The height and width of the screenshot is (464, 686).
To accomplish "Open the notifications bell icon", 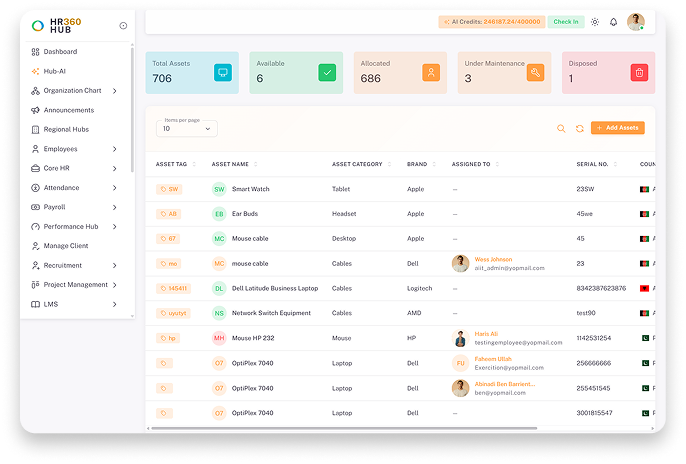I will [613, 22].
